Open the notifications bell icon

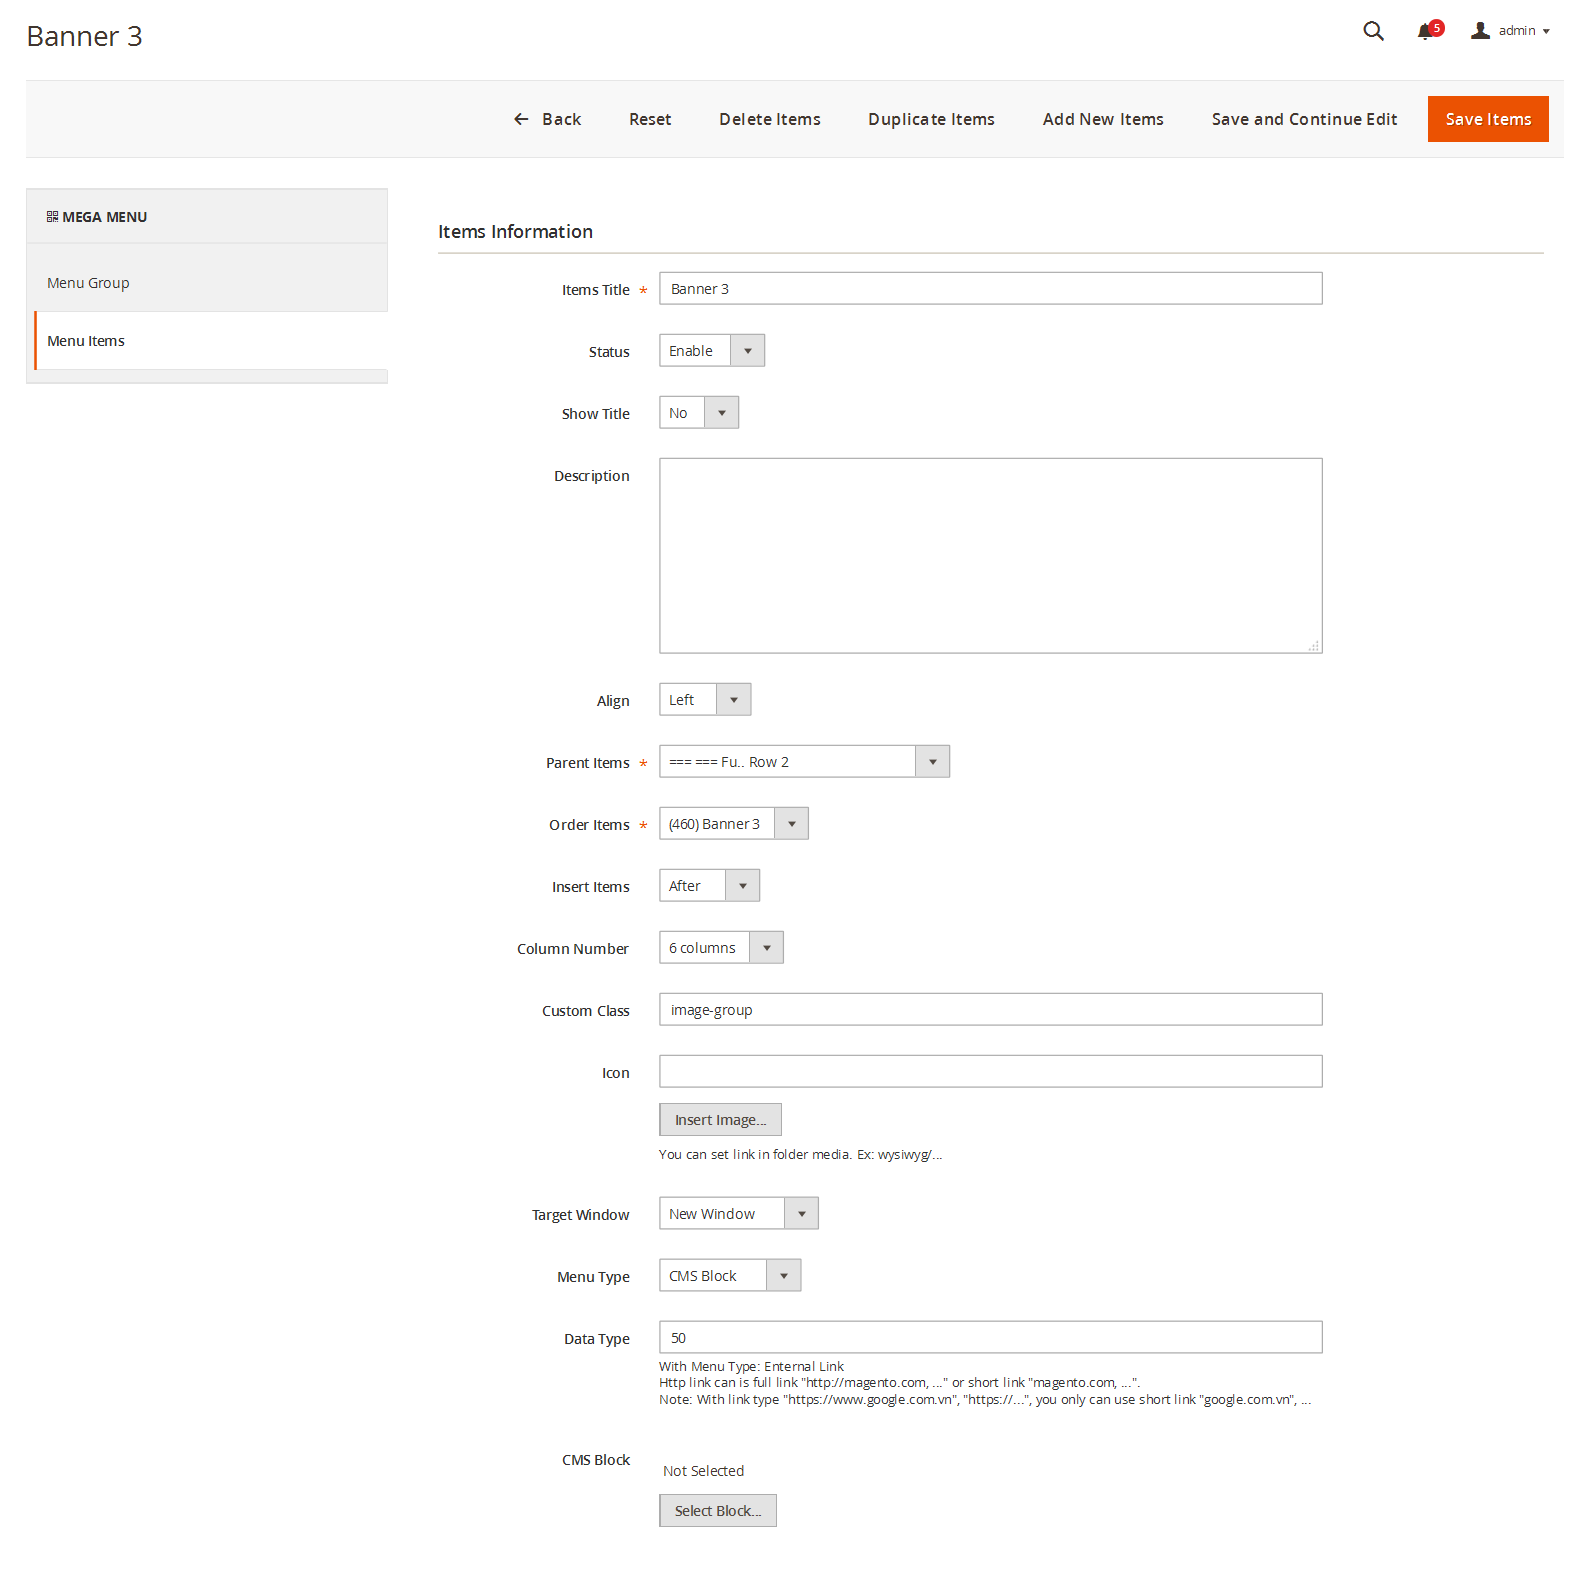(1426, 32)
